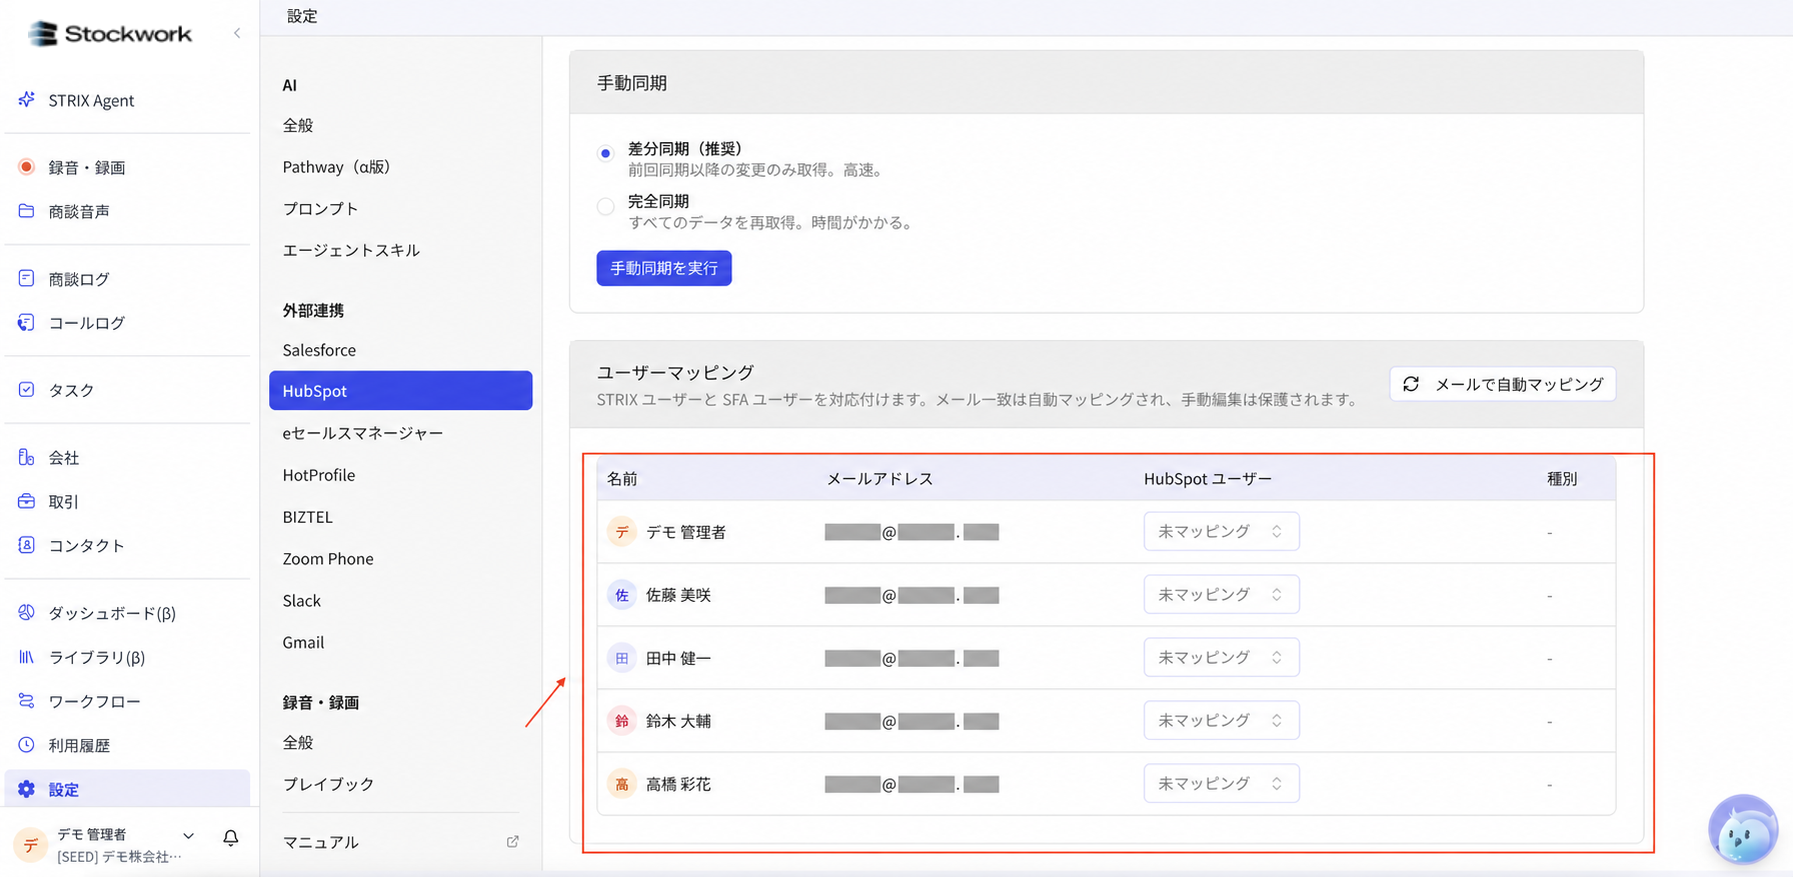Expand the デモ管理者 account menu chevron

[x=188, y=836]
